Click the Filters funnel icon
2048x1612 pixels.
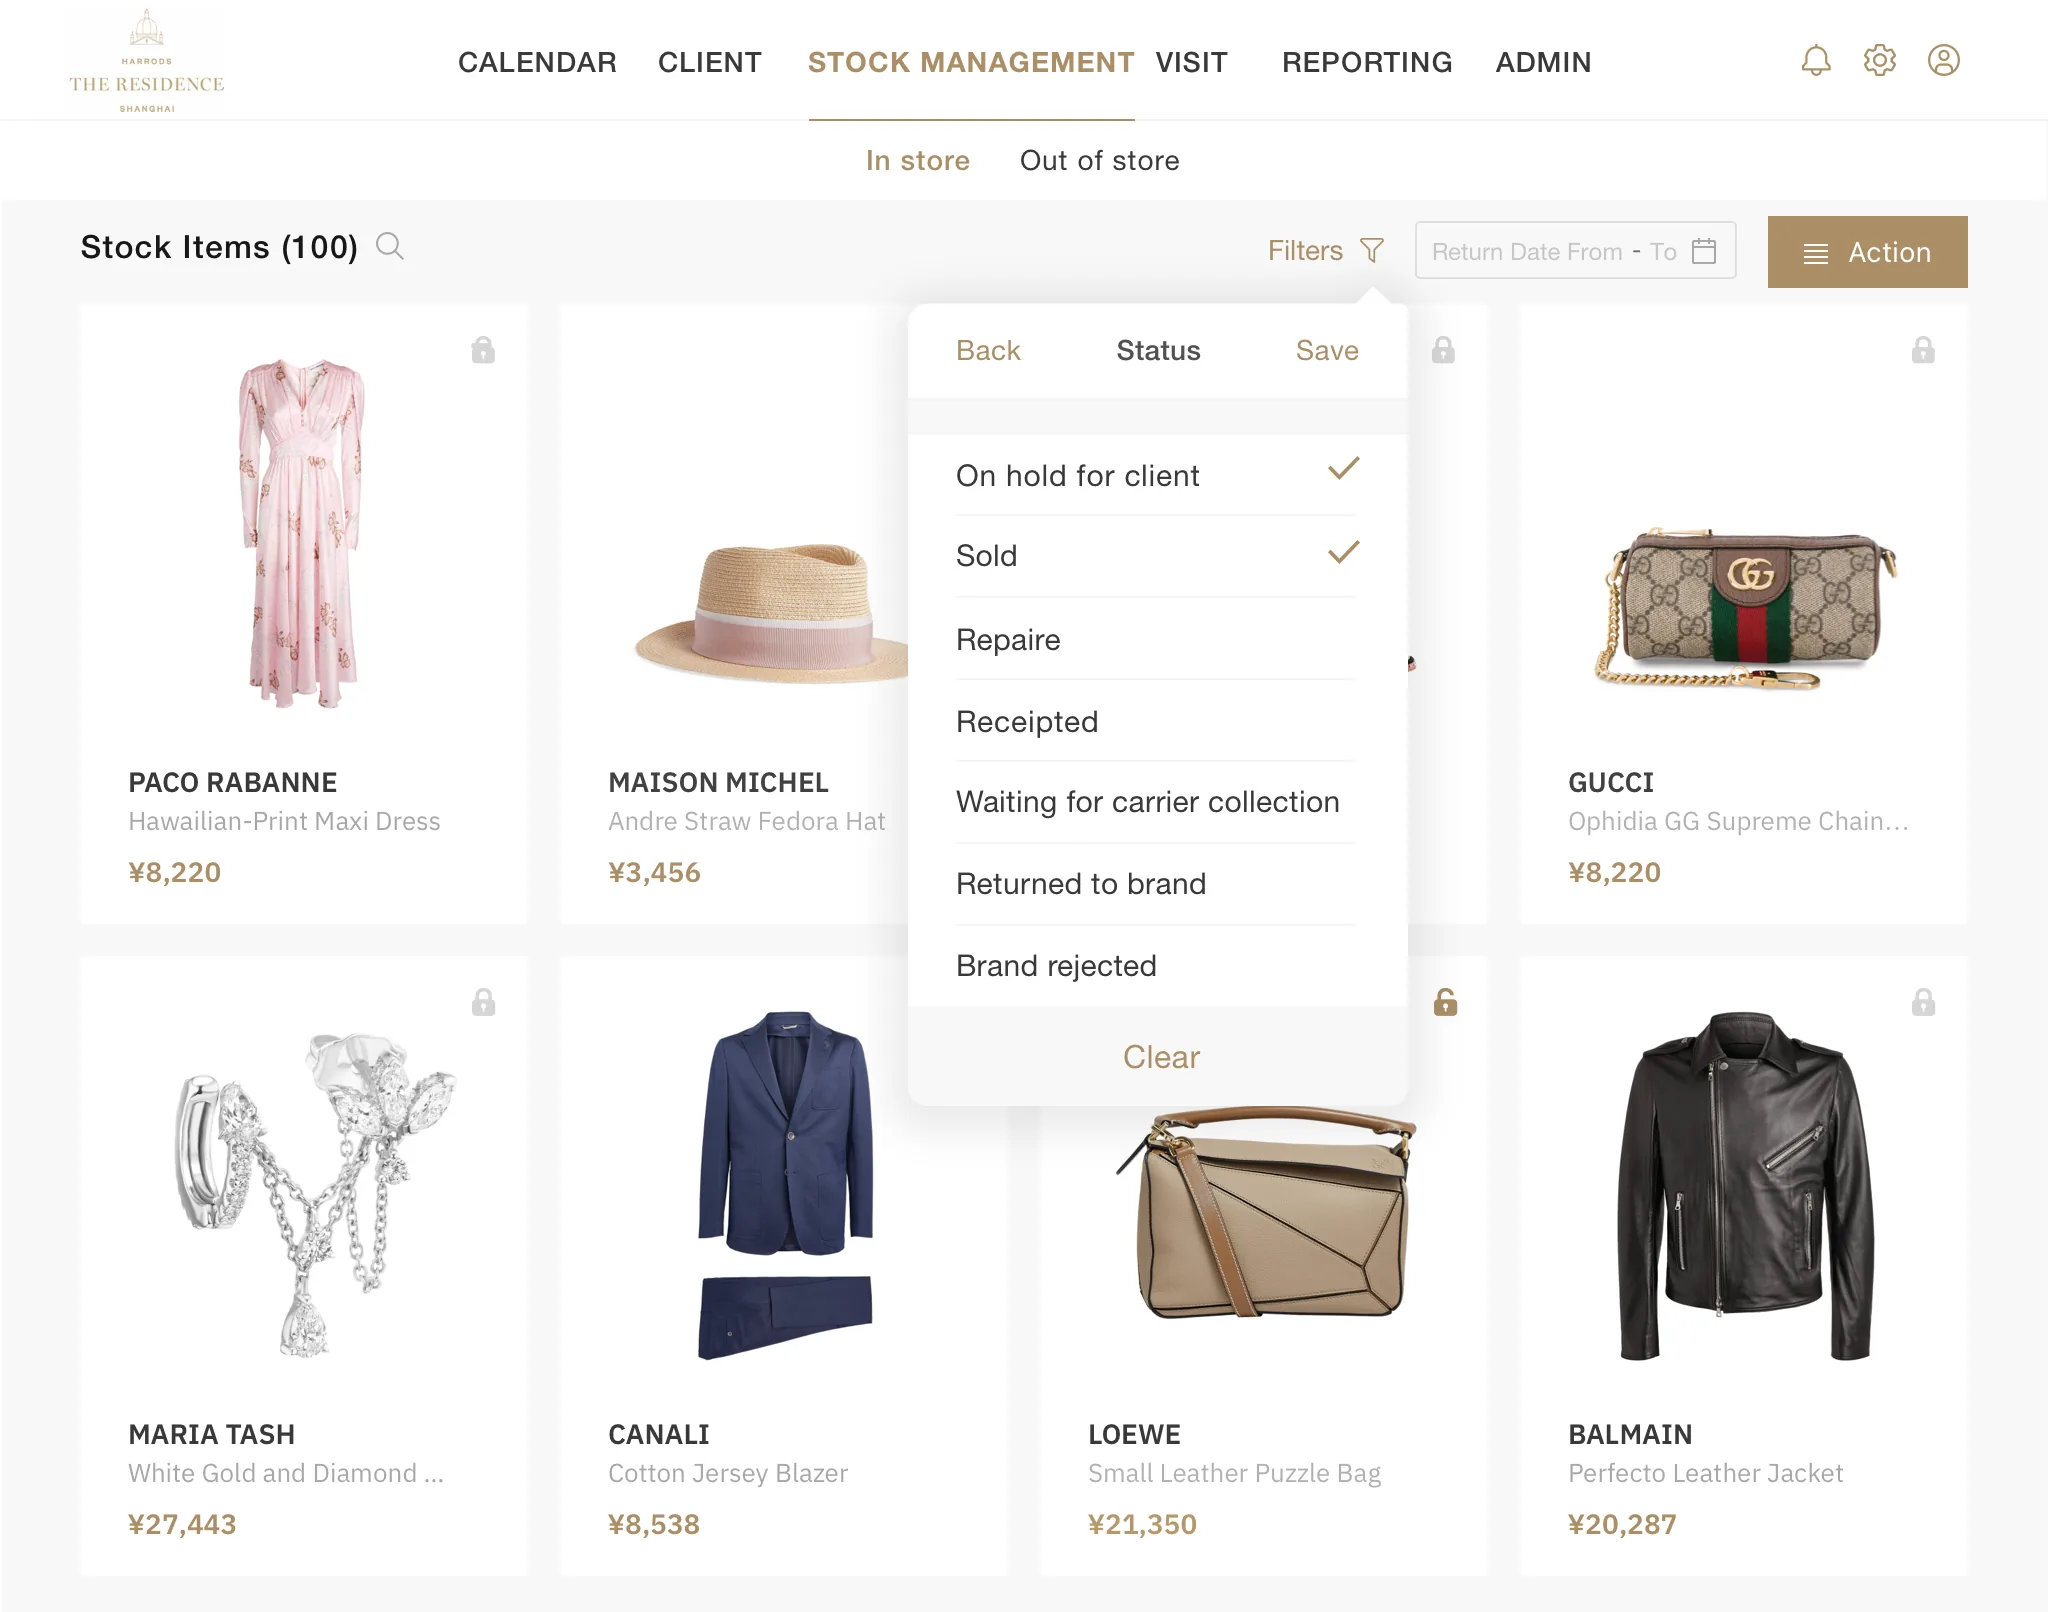(1372, 250)
